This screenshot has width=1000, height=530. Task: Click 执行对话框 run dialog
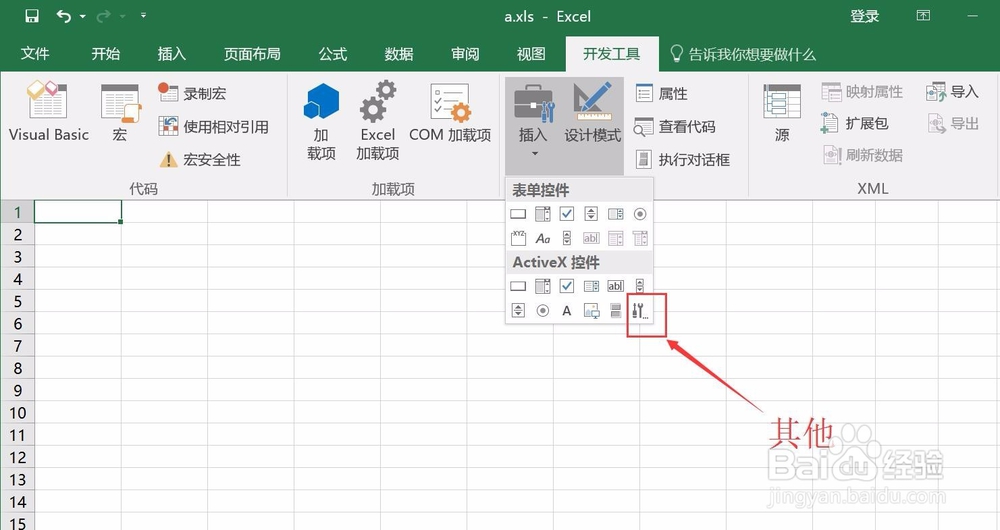pos(682,159)
